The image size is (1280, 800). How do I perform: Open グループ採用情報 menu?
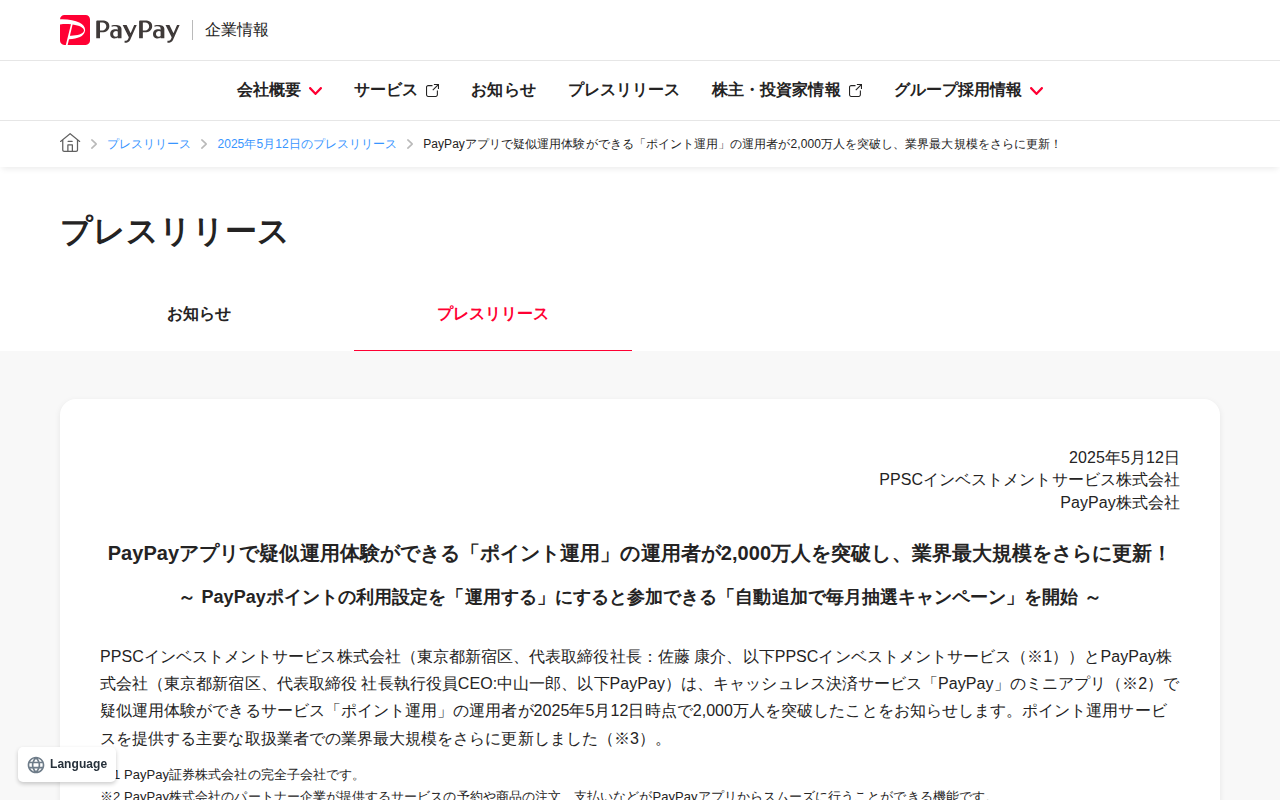coord(968,90)
